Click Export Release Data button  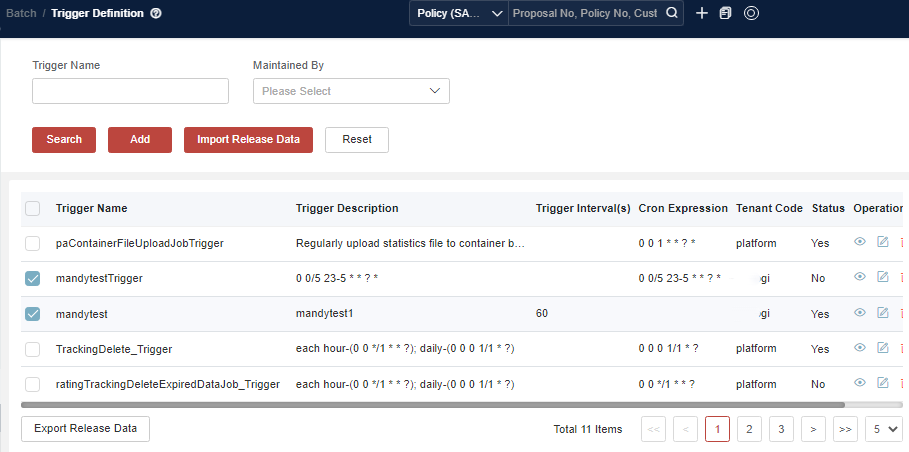[85, 429]
